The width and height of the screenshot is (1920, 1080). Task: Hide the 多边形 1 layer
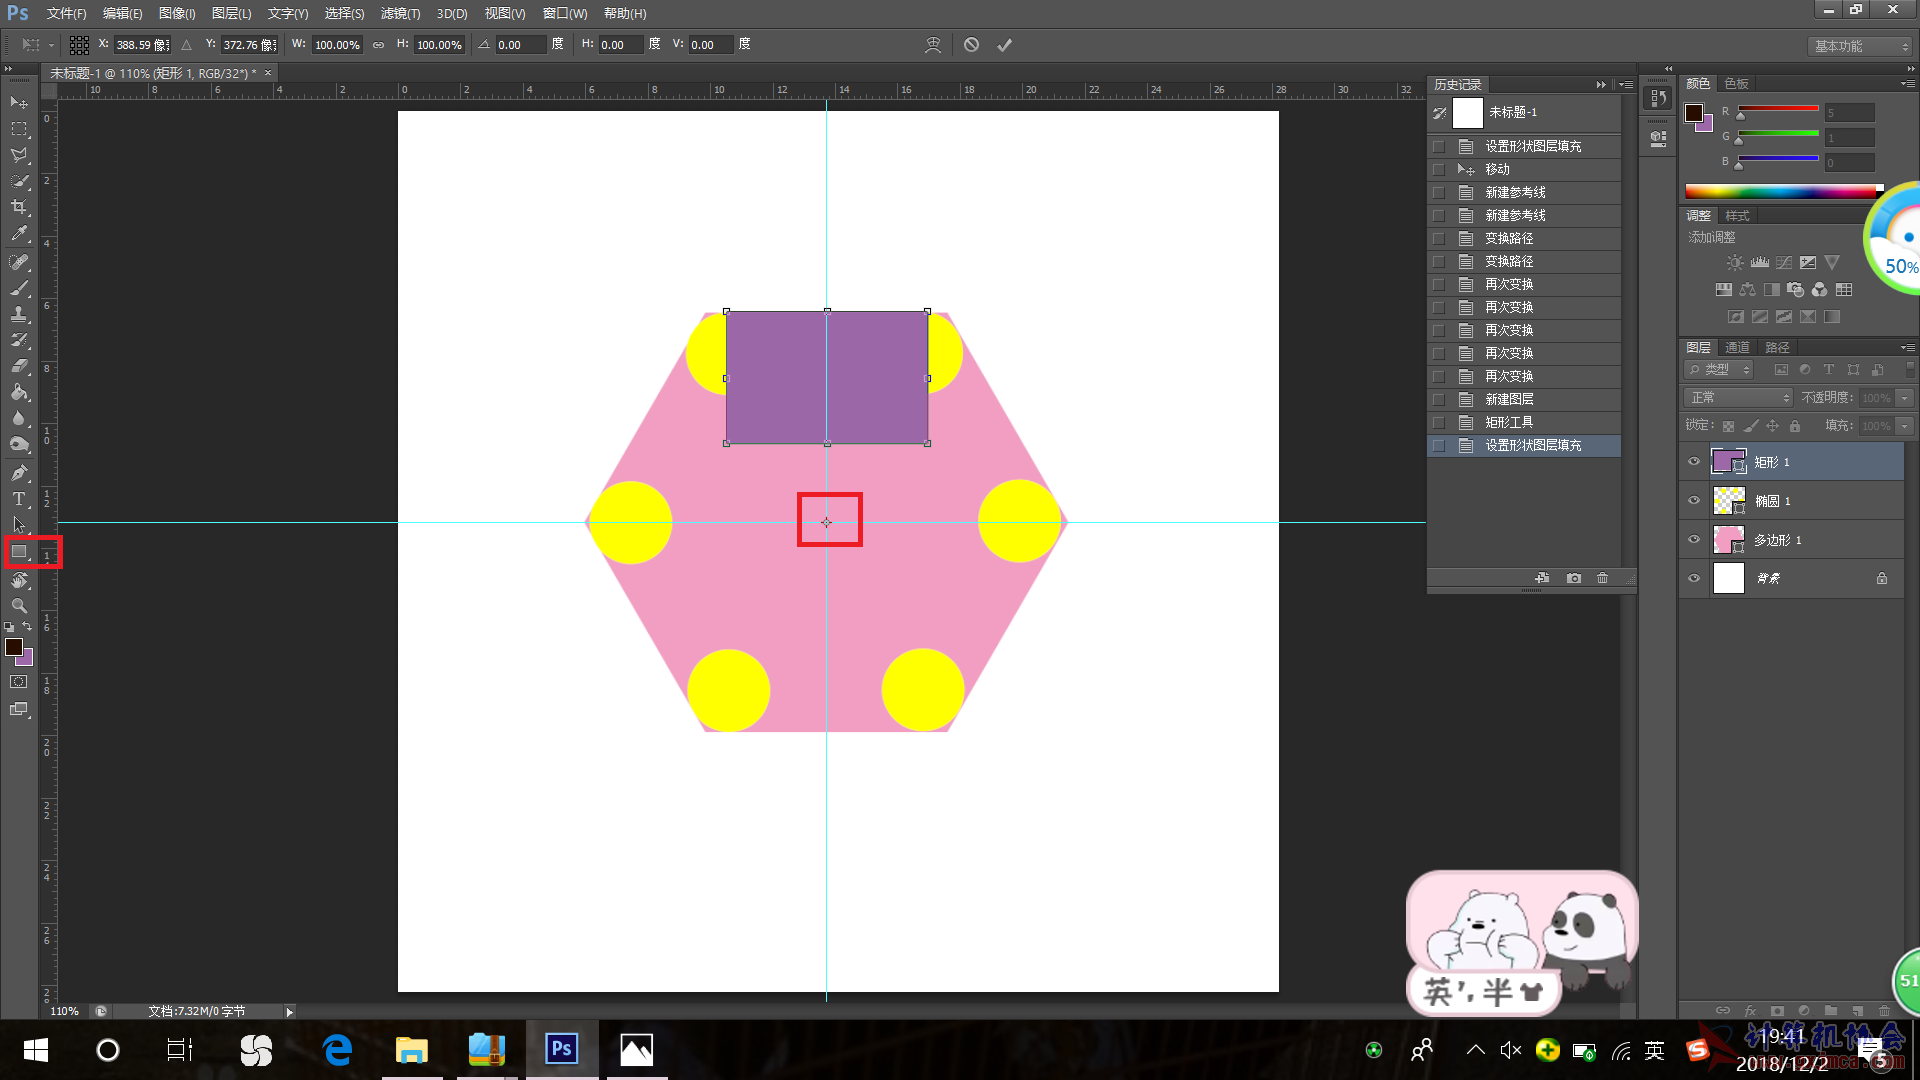1694,540
